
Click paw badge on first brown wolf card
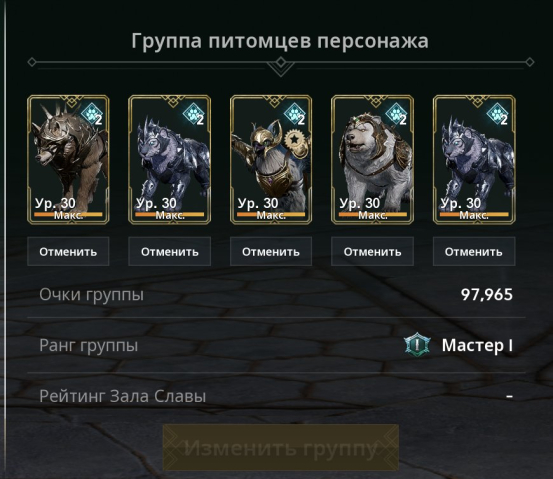[91, 114]
